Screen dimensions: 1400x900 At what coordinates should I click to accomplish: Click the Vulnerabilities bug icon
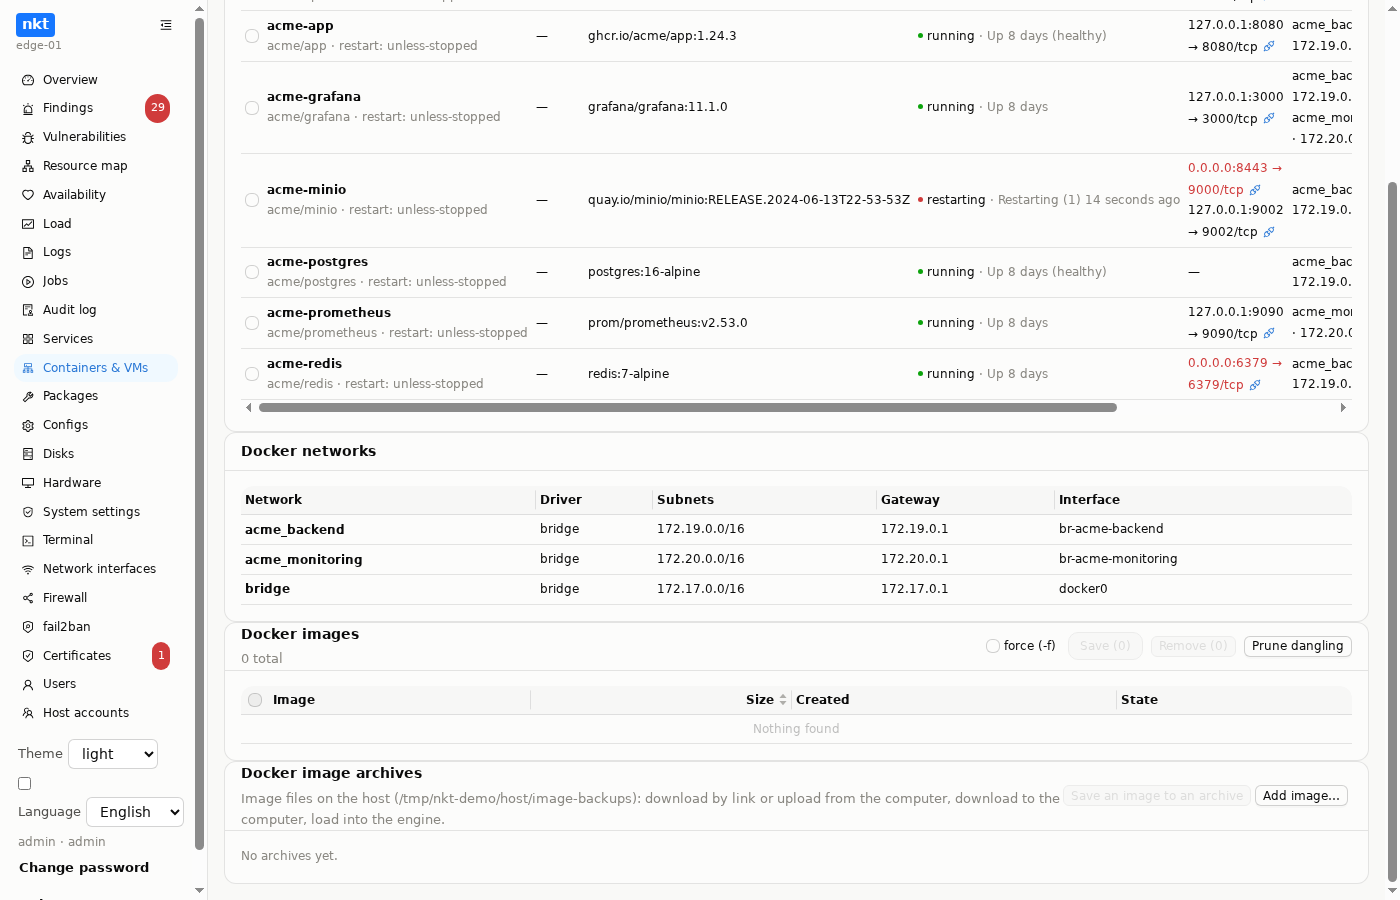[x=28, y=137]
